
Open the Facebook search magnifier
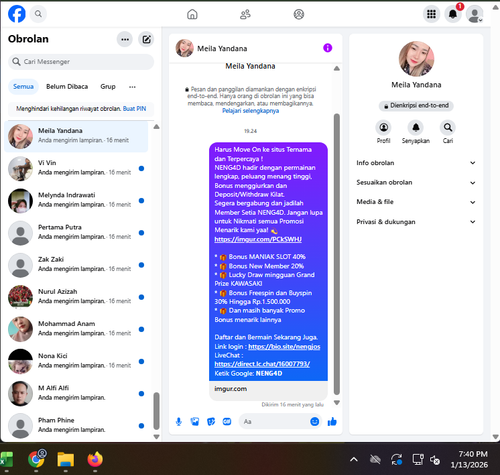(x=38, y=14)
